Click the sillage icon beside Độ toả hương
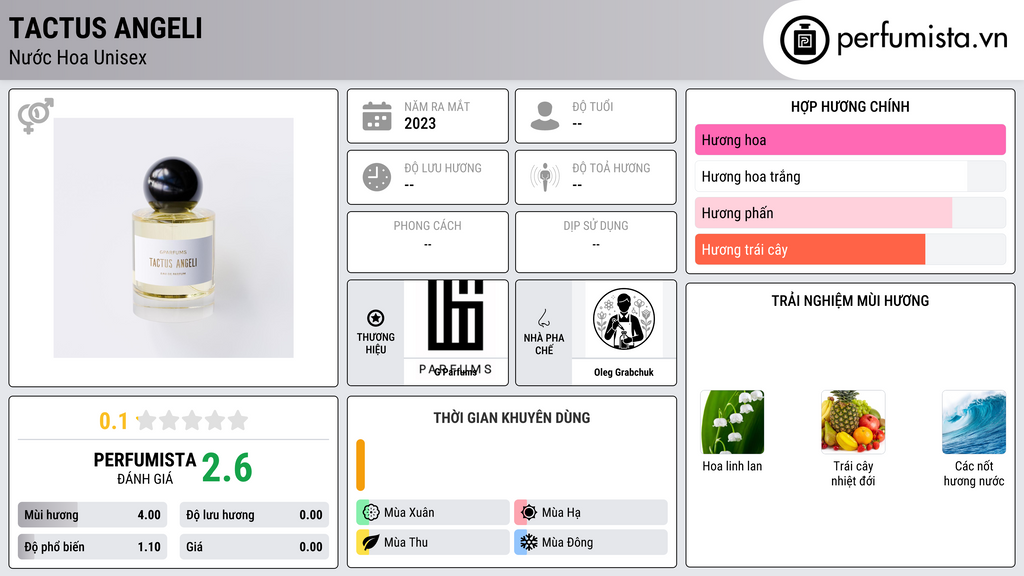 coord(545,177)
